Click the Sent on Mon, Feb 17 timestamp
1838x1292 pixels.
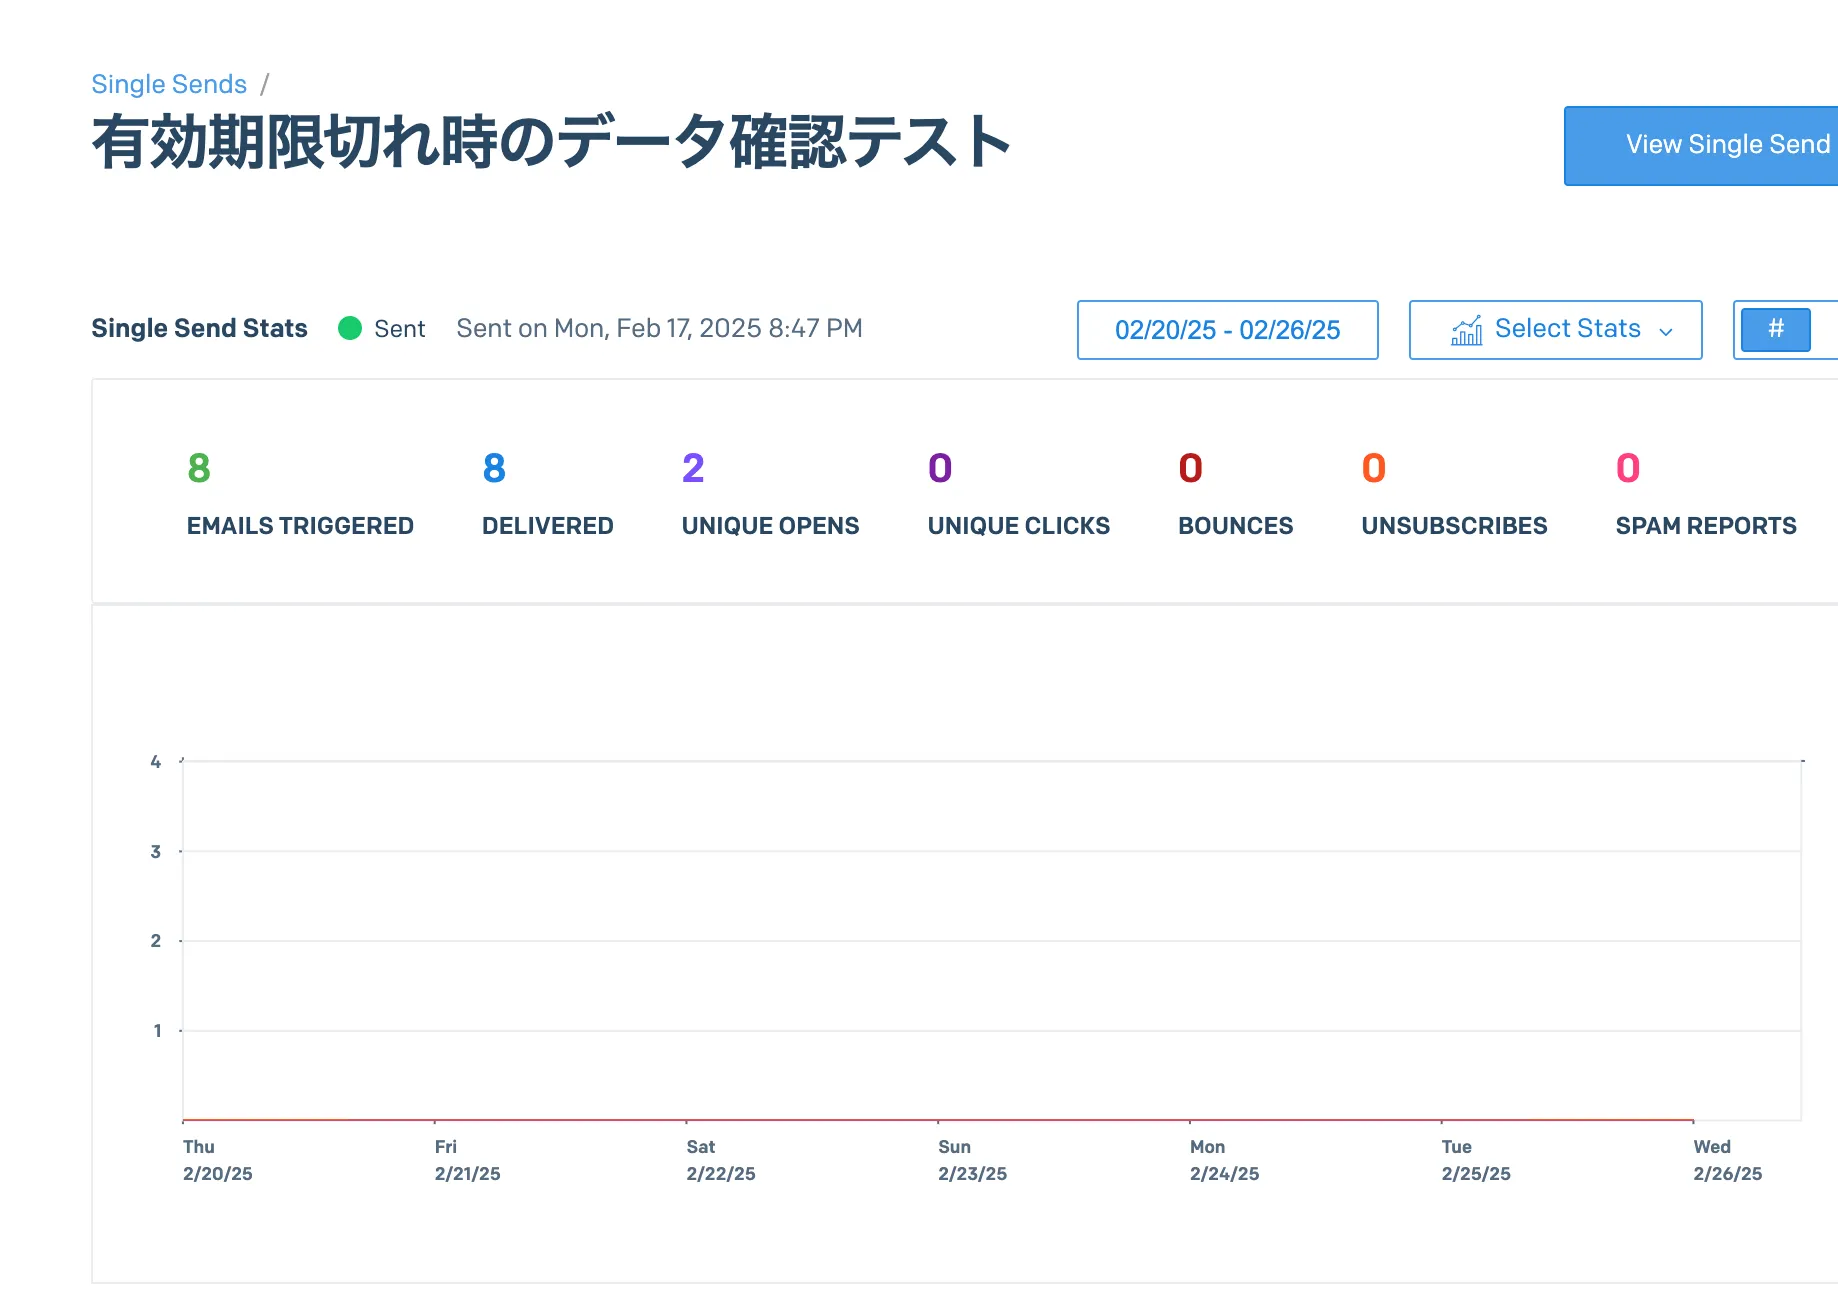pyautogui.click(x=659, y=329)
